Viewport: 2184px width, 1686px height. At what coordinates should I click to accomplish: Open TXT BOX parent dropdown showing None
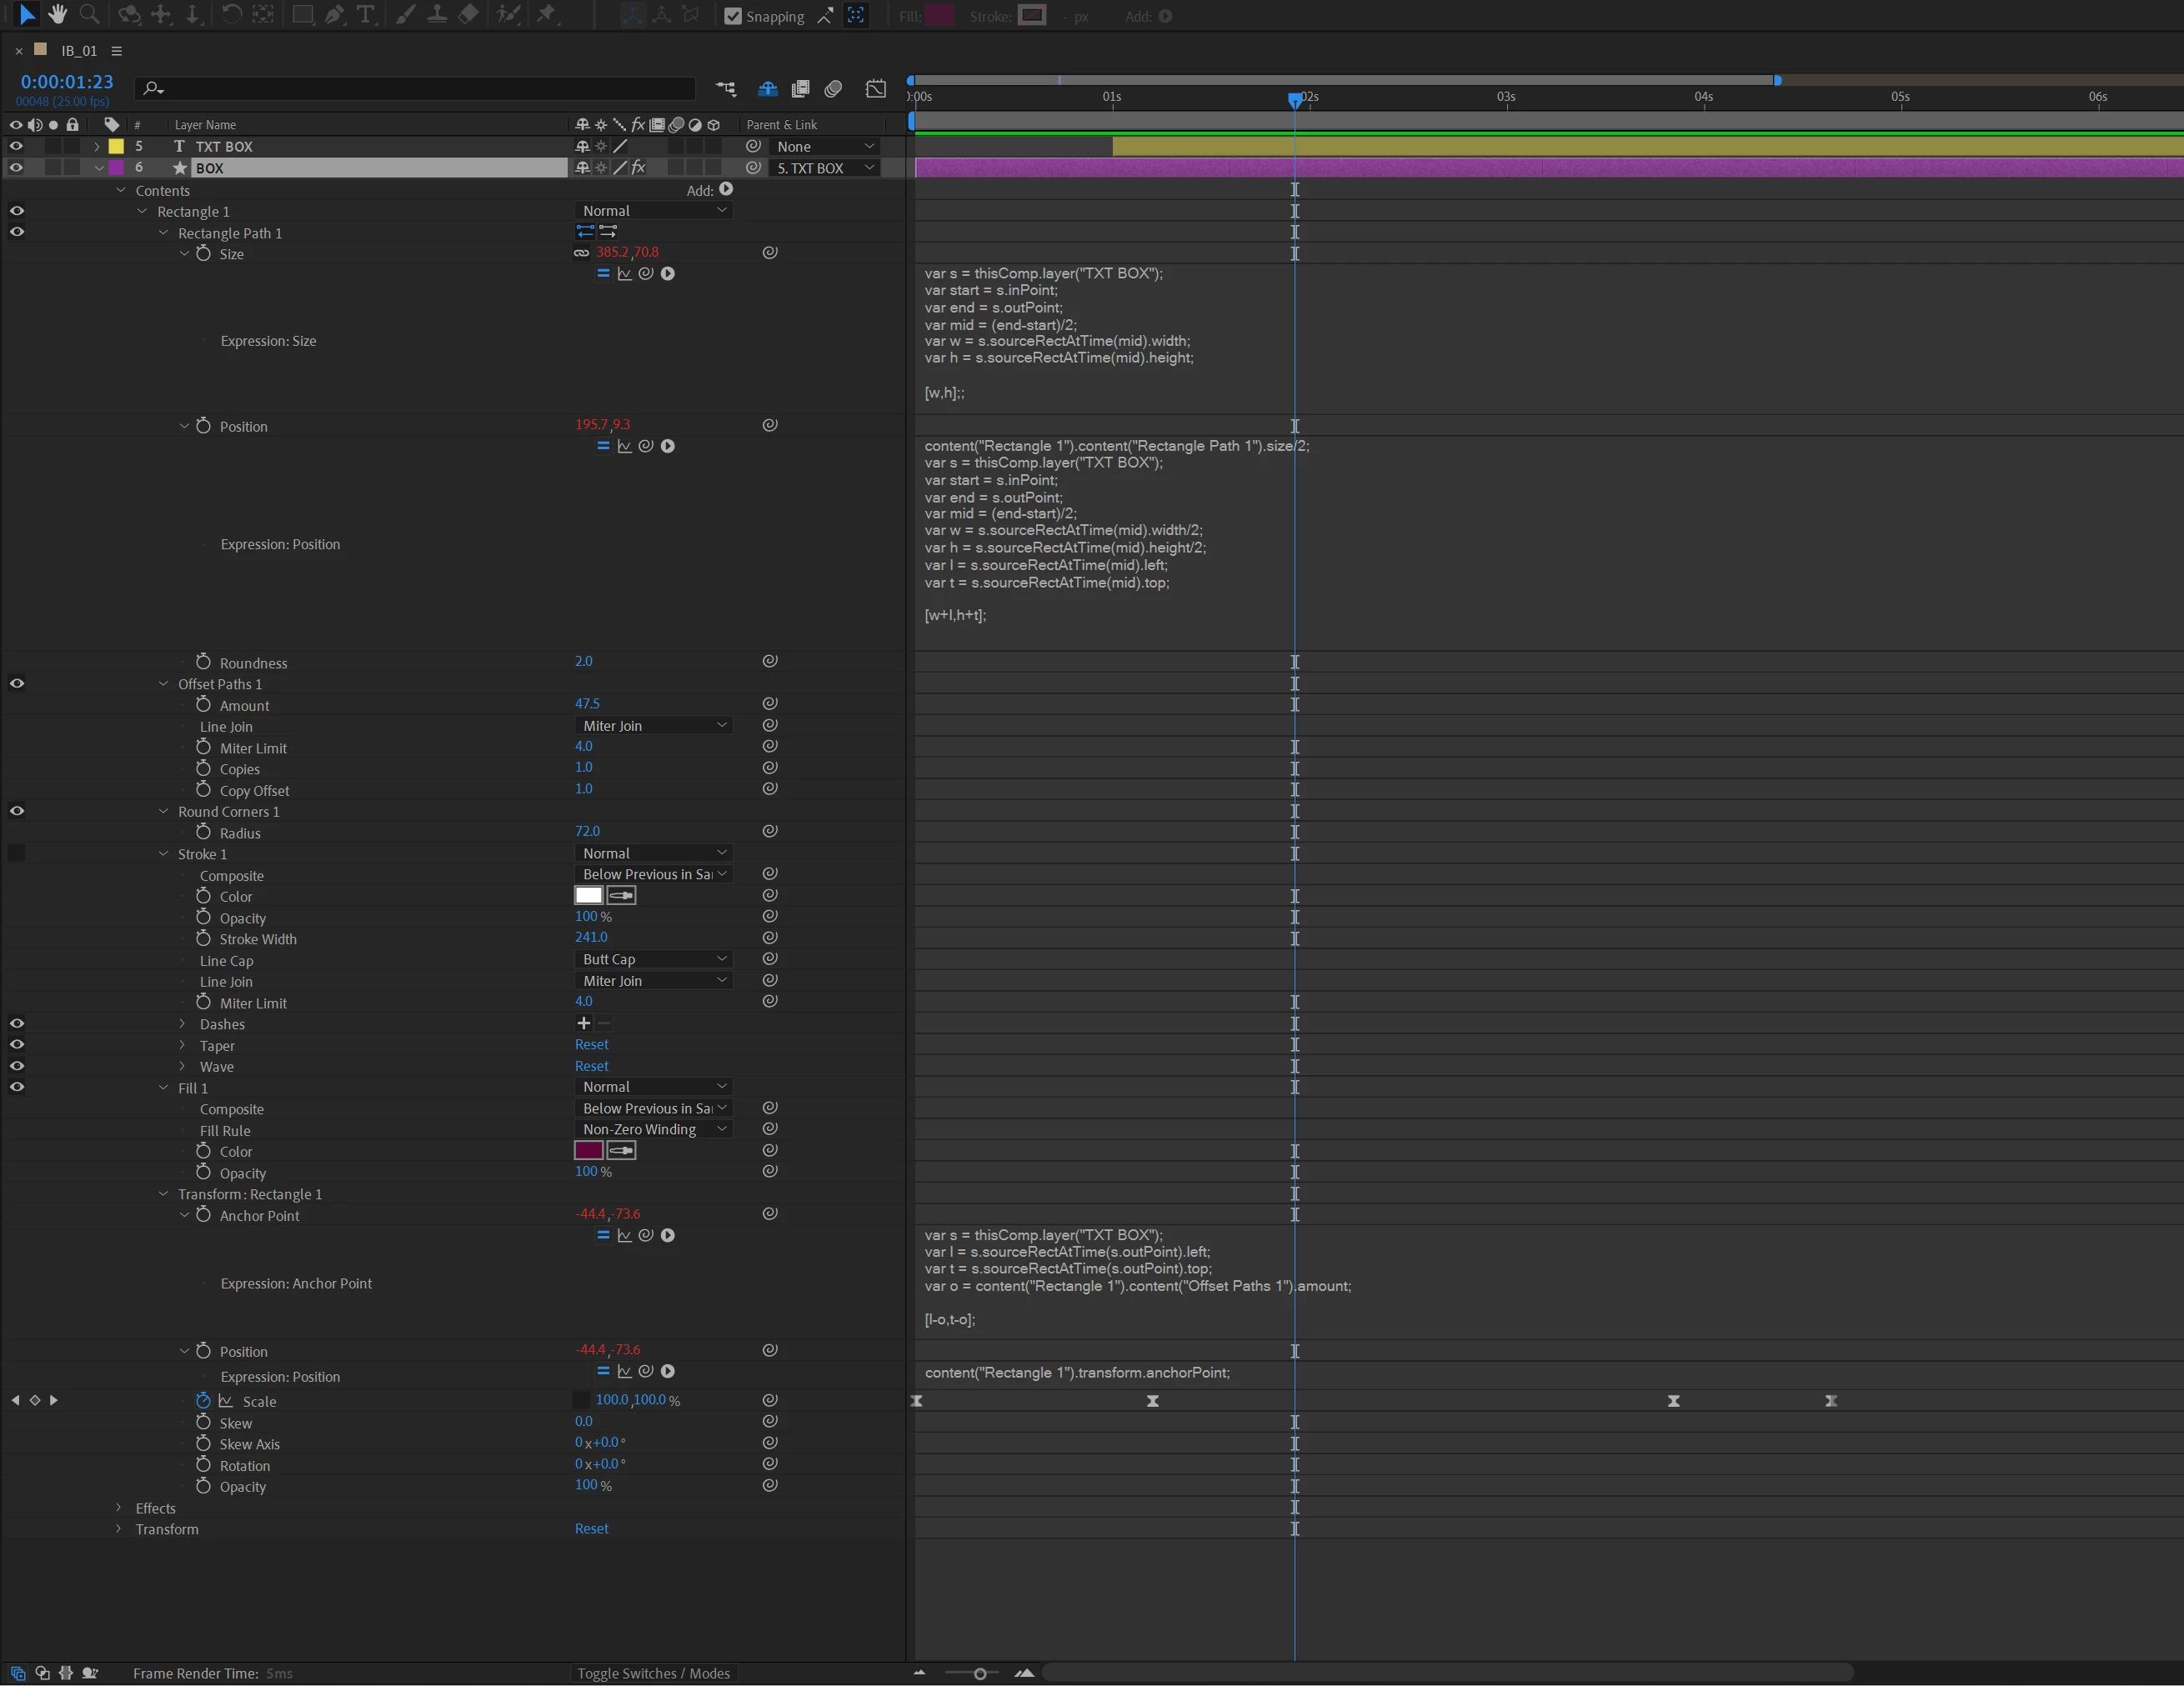pyautogui.click(x=825, y=146)
